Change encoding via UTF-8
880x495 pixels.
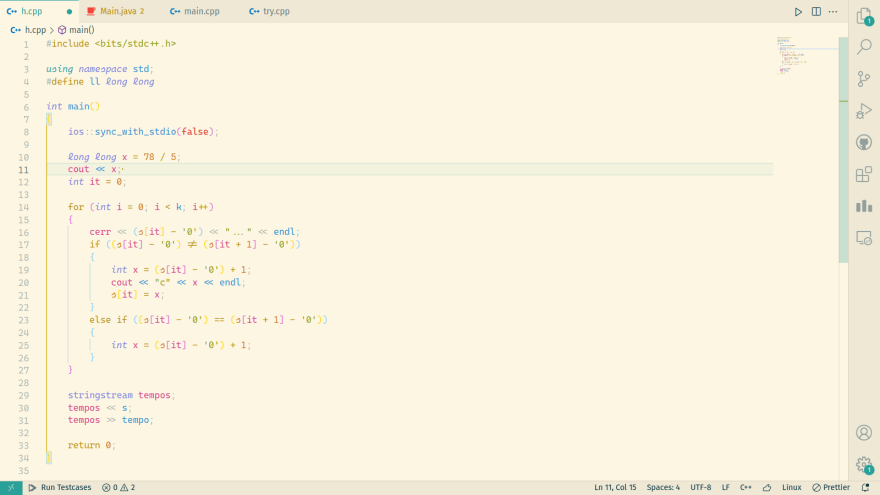(x=700, y=488)
